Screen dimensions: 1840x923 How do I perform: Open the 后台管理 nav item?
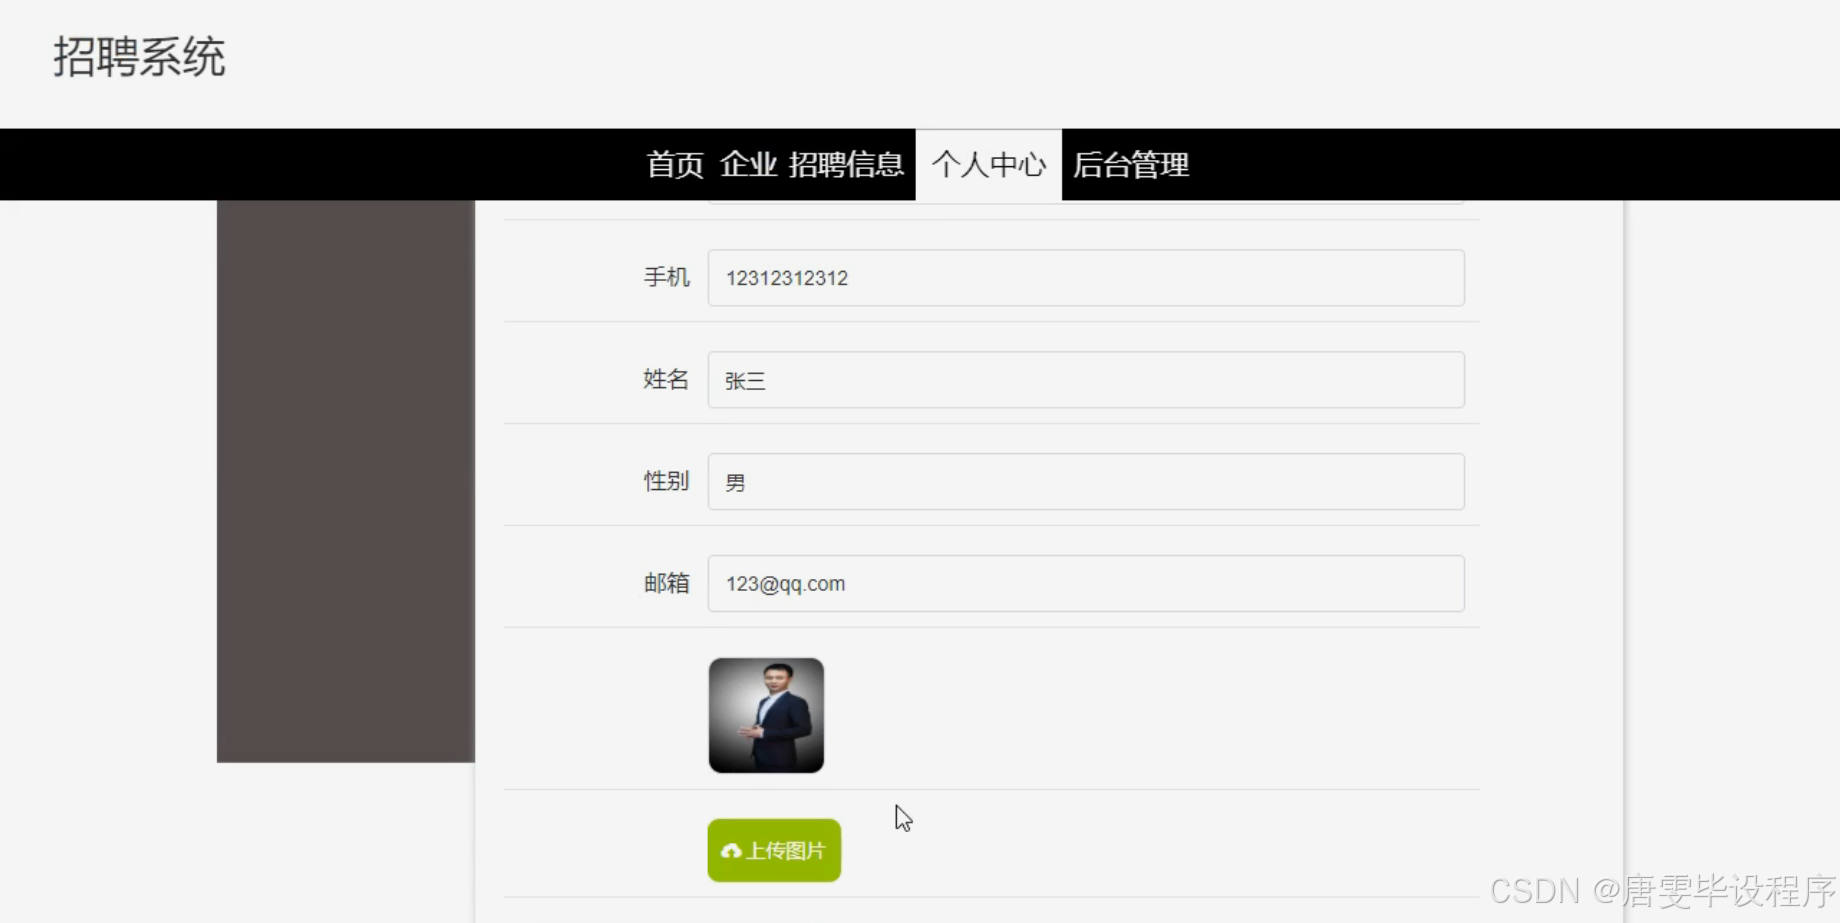(x=1131, y=165)
